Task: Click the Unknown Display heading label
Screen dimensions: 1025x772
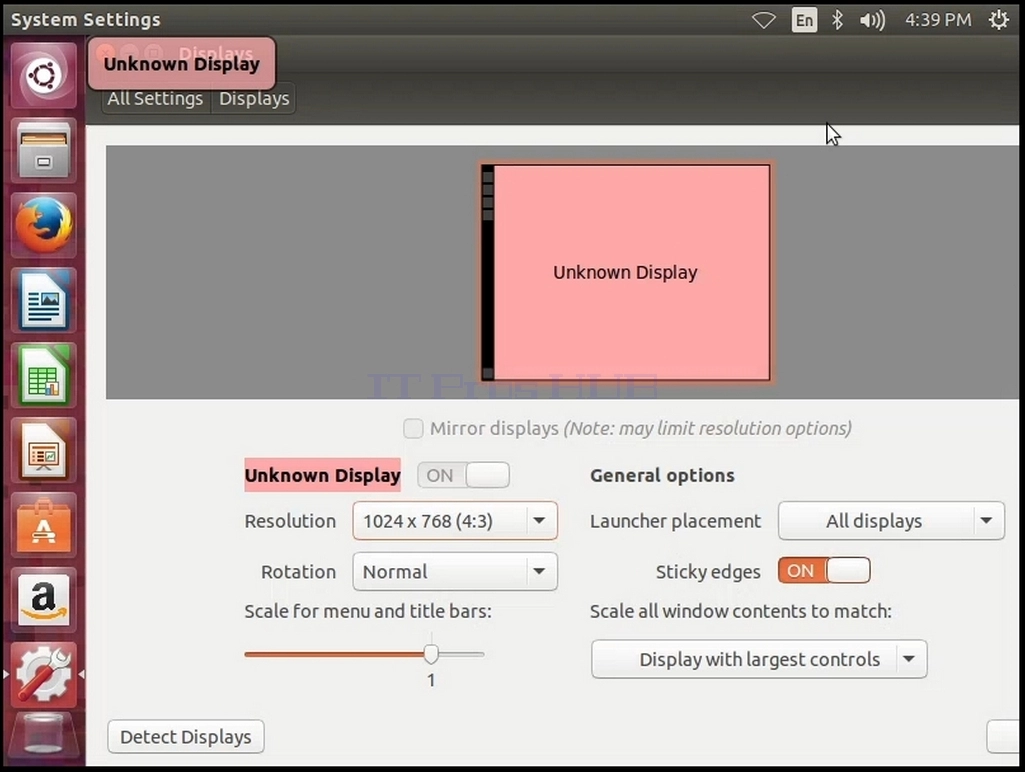Action: (322, 475)
